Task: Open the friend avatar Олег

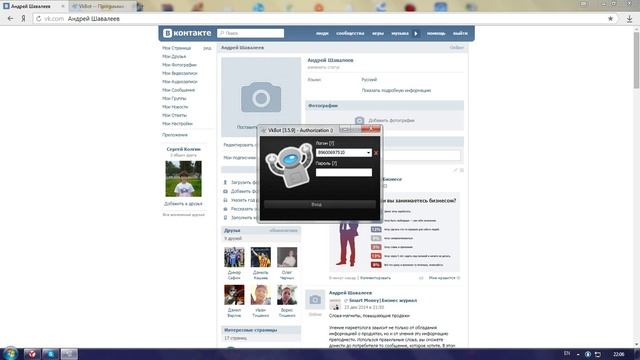Action: pos(287,257)
